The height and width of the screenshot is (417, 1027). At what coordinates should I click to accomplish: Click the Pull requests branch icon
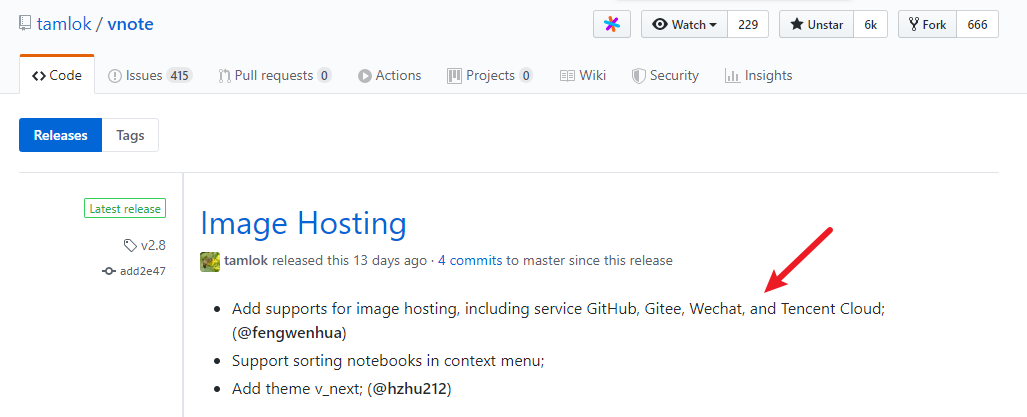pyautogui.click(x=225, y=76)
